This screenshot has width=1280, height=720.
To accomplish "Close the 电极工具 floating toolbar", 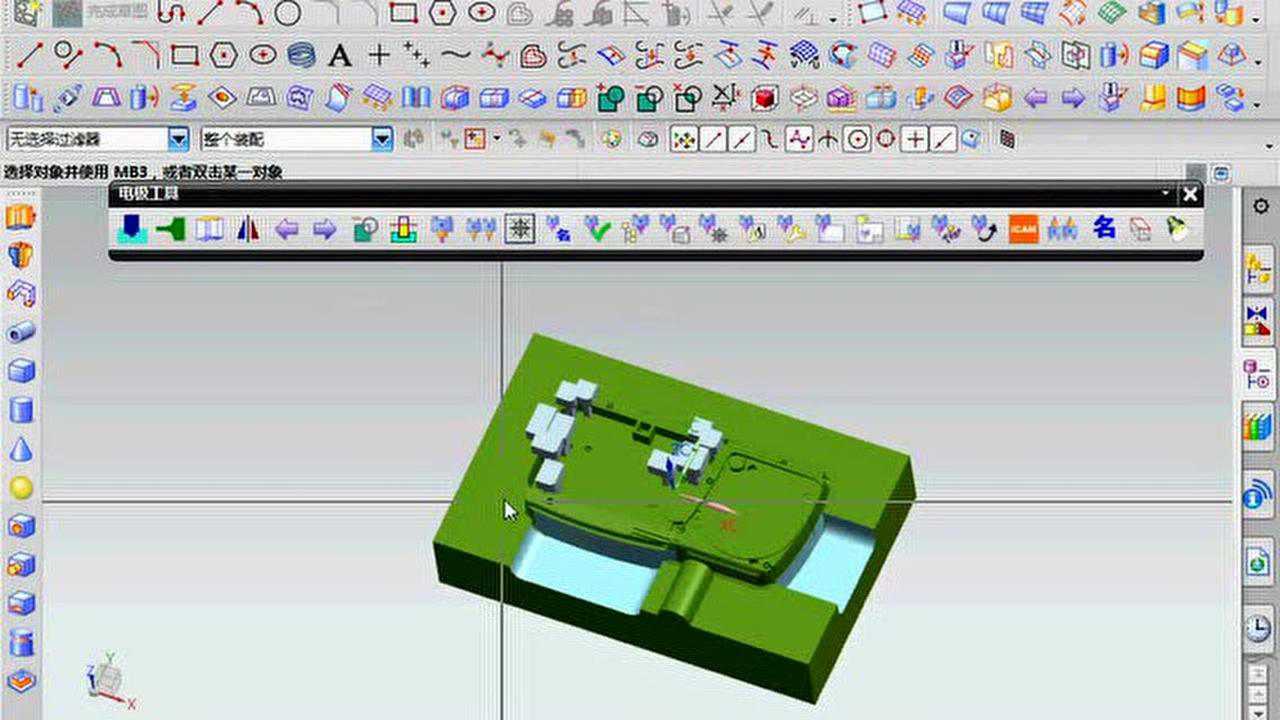I will (1189, 194).
